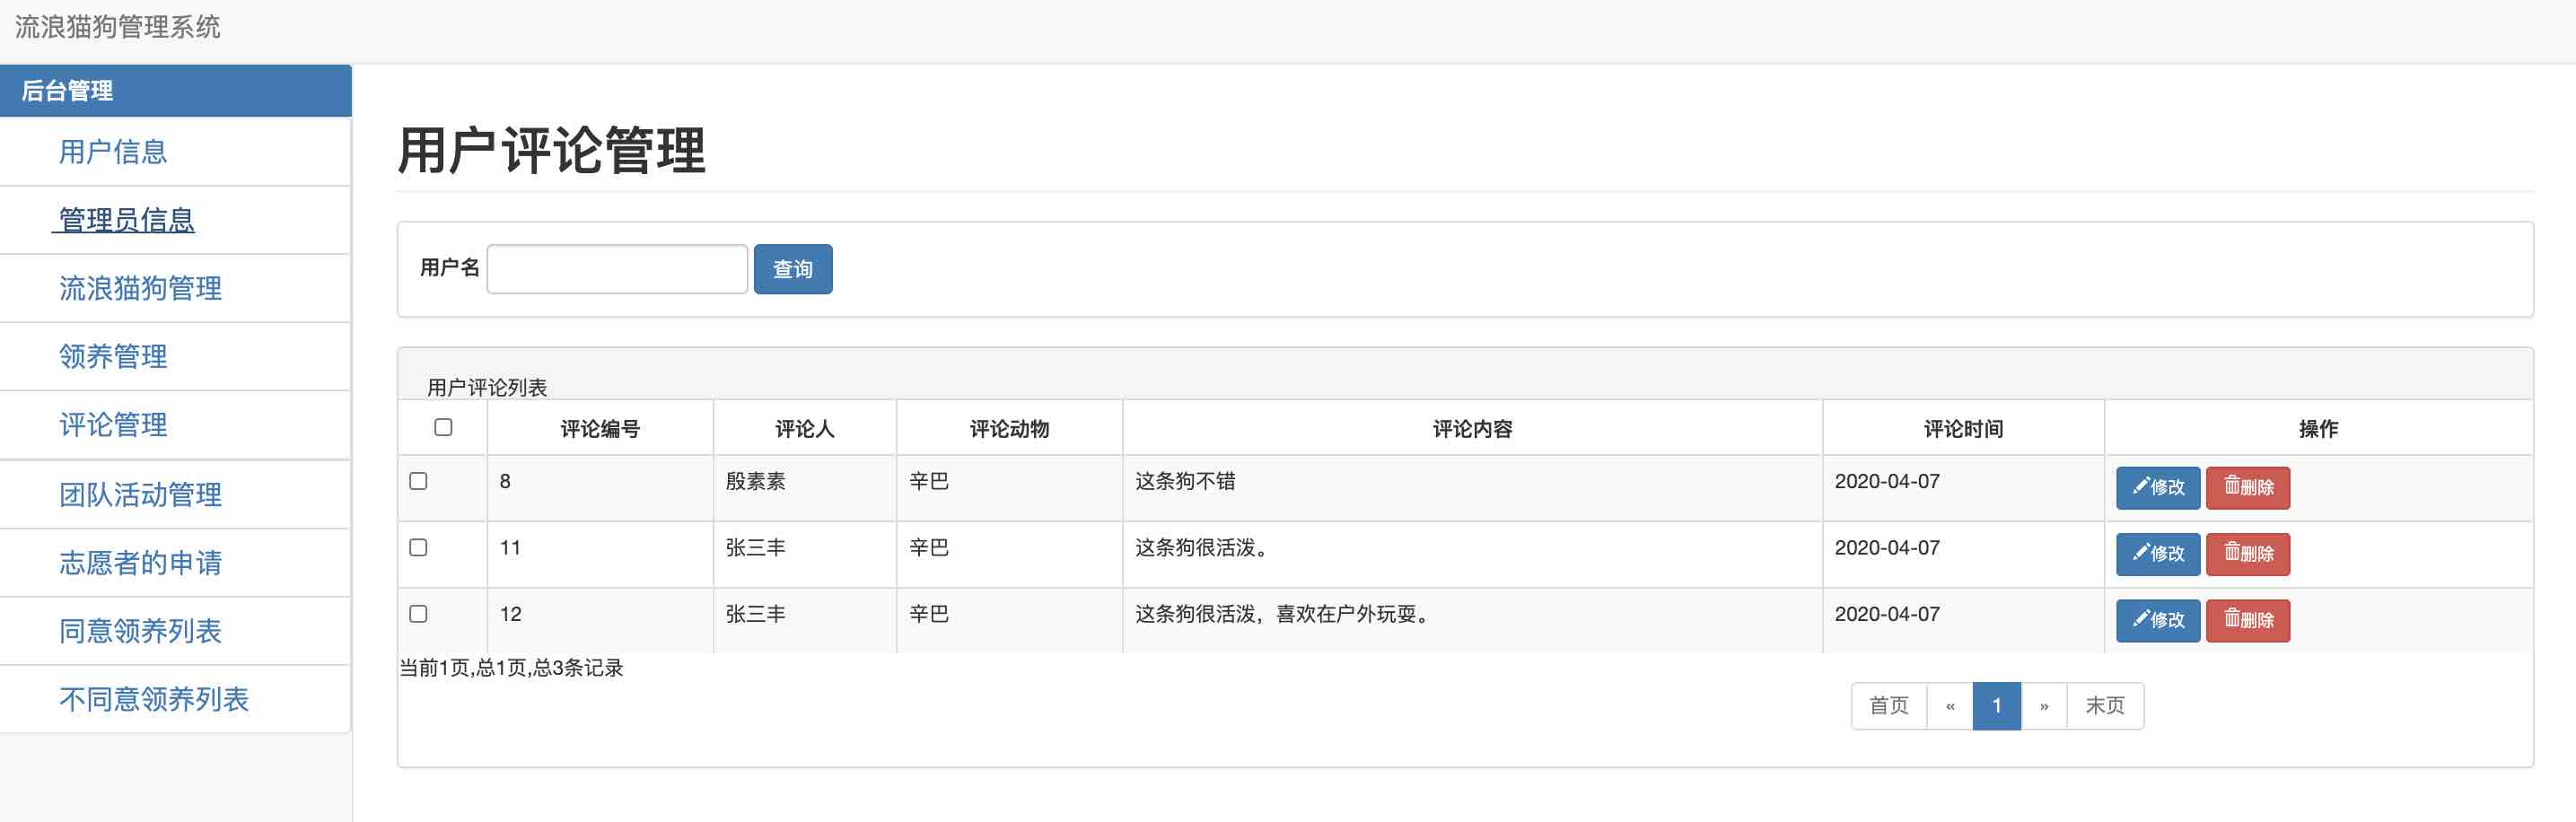Open 同意领养列表 in sidebar

(x=140, y=630)
